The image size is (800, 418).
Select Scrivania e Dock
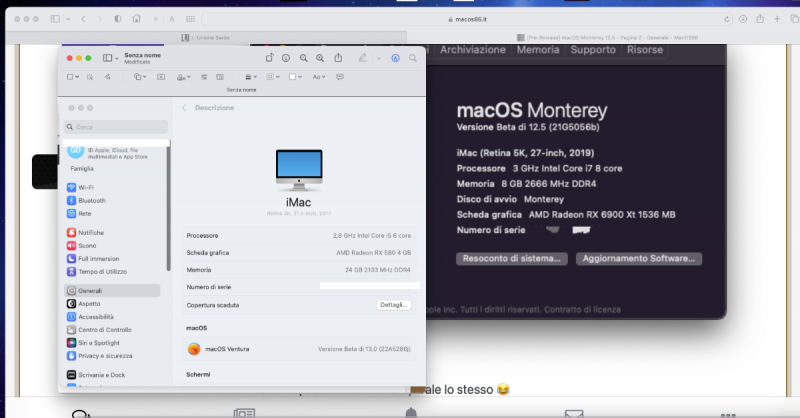point(96,375)
